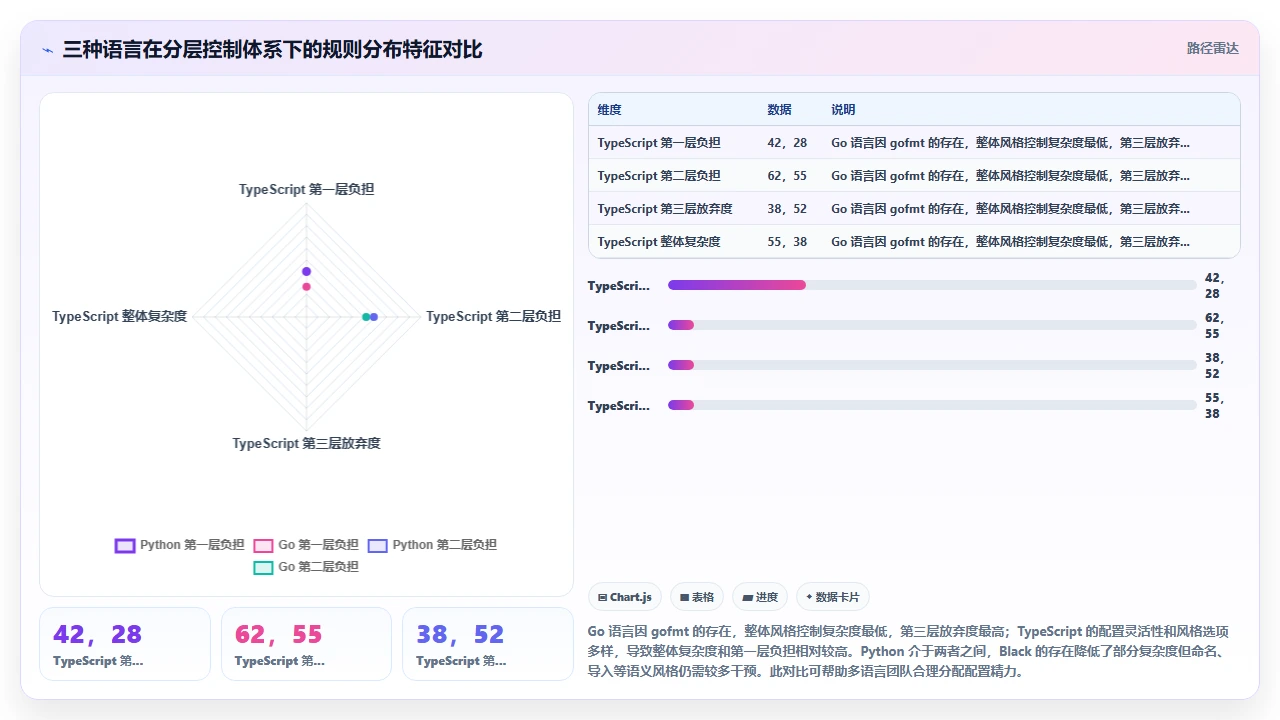Click the summary paragraph starting with Go 语言因 gofmt

coord(912,651)
